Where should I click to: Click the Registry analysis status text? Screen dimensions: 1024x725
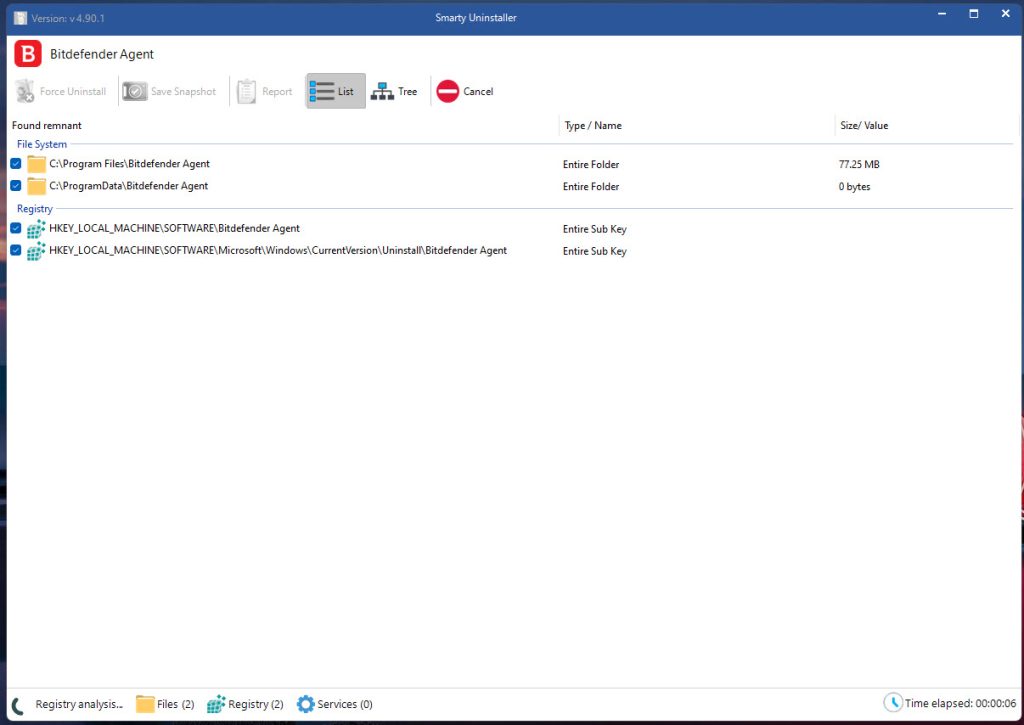point(79,704)
